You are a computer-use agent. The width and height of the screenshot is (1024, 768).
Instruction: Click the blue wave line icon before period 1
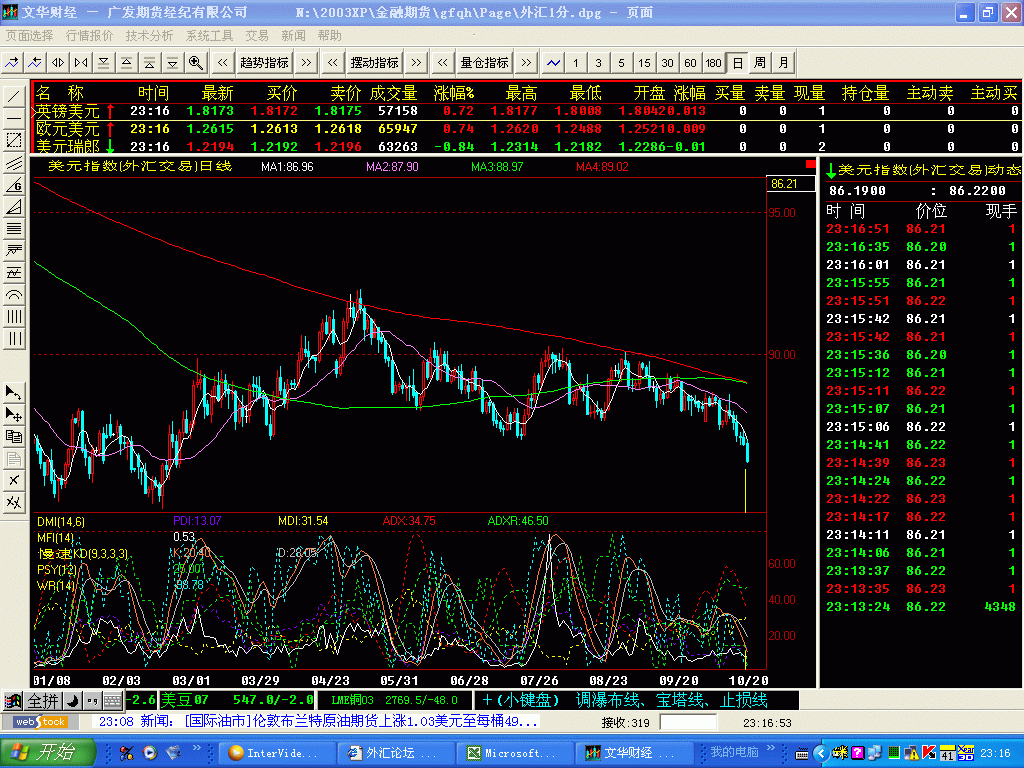(553, 63)
